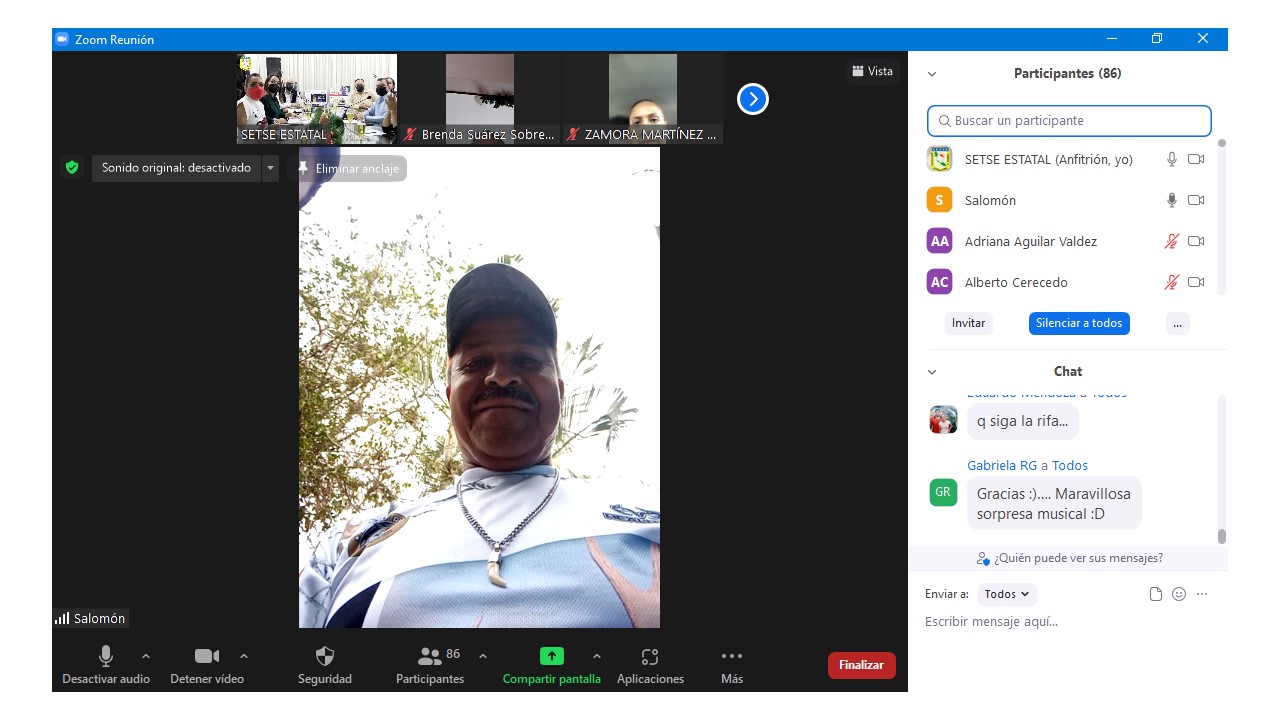Select the SETSE ESTATAL video thumbnail

point(317,99)
